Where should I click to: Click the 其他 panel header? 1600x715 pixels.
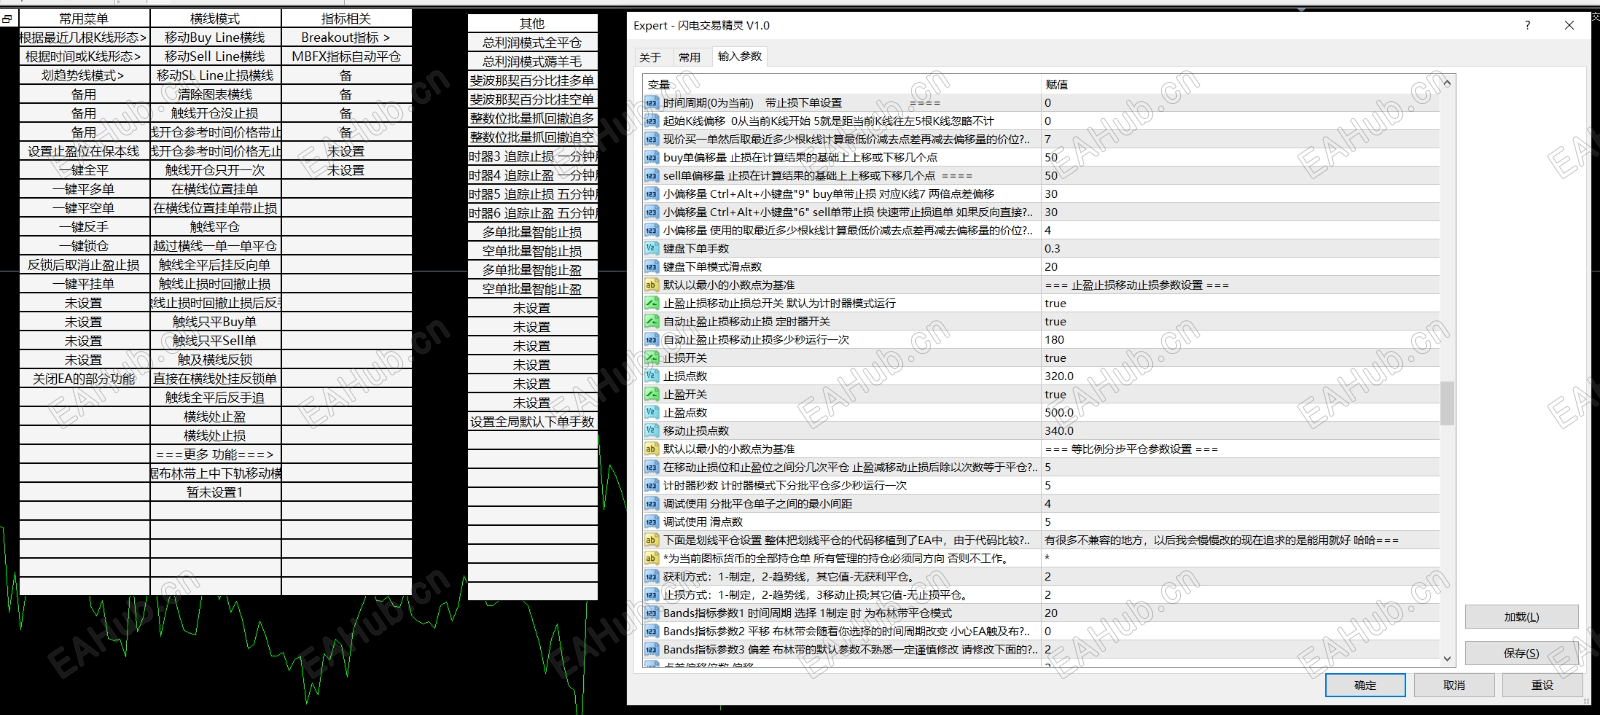[532, 23]
